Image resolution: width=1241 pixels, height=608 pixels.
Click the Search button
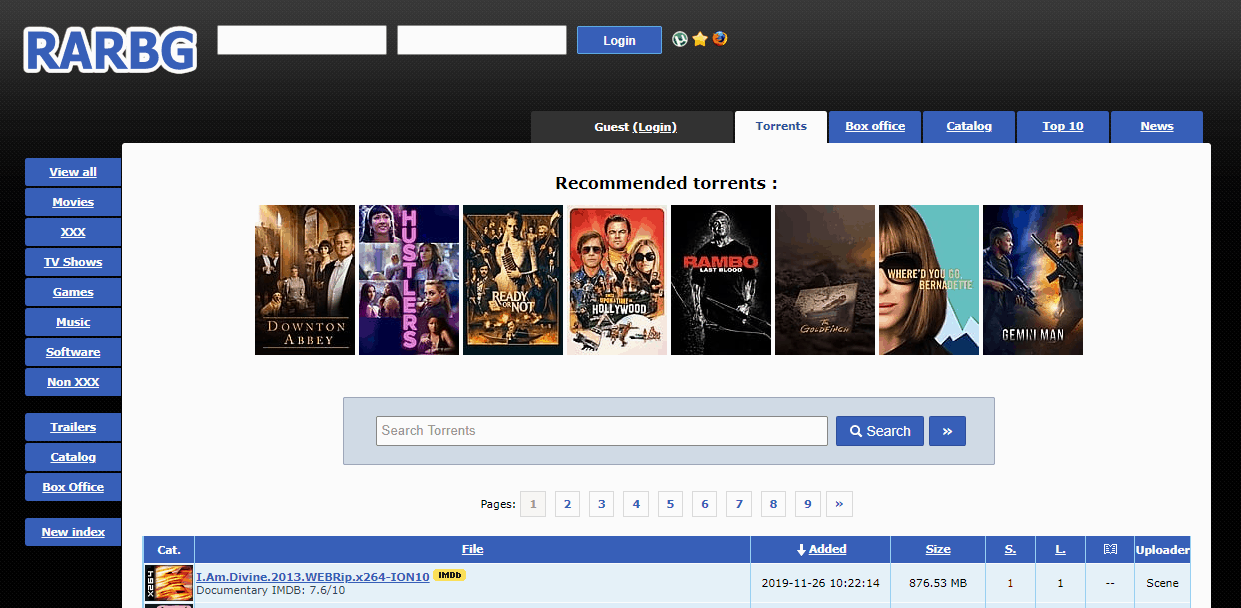[880, 431]
